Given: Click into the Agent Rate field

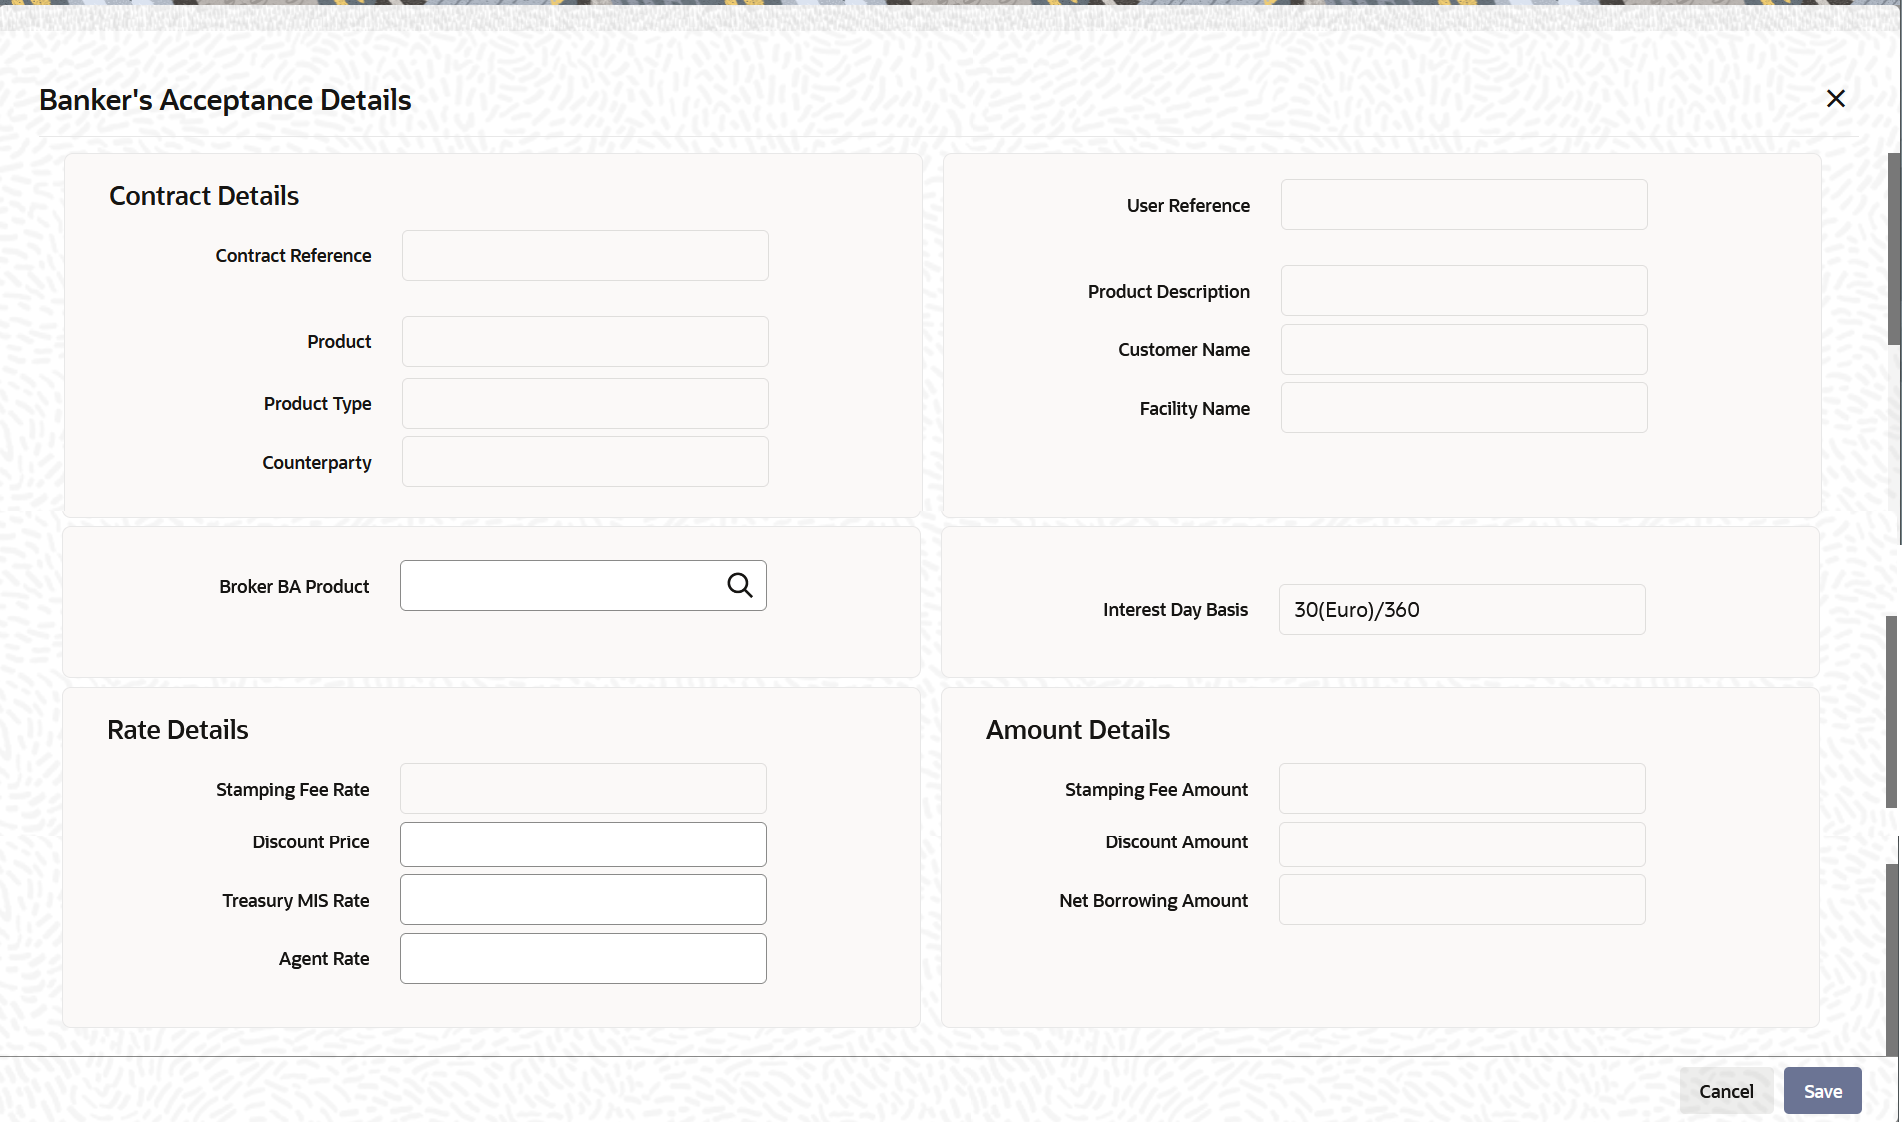Looking at the screenshot, I should point(583,959).
